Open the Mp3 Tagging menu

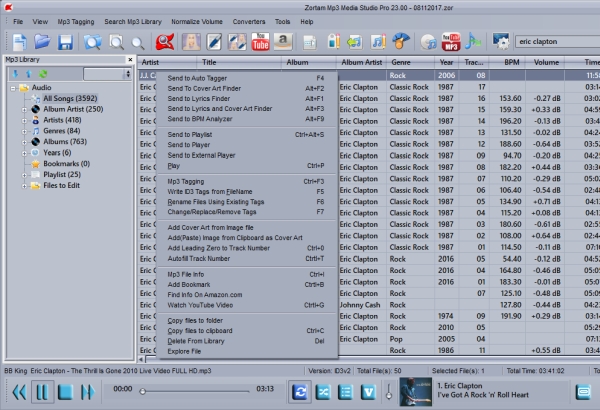point(76,22)
